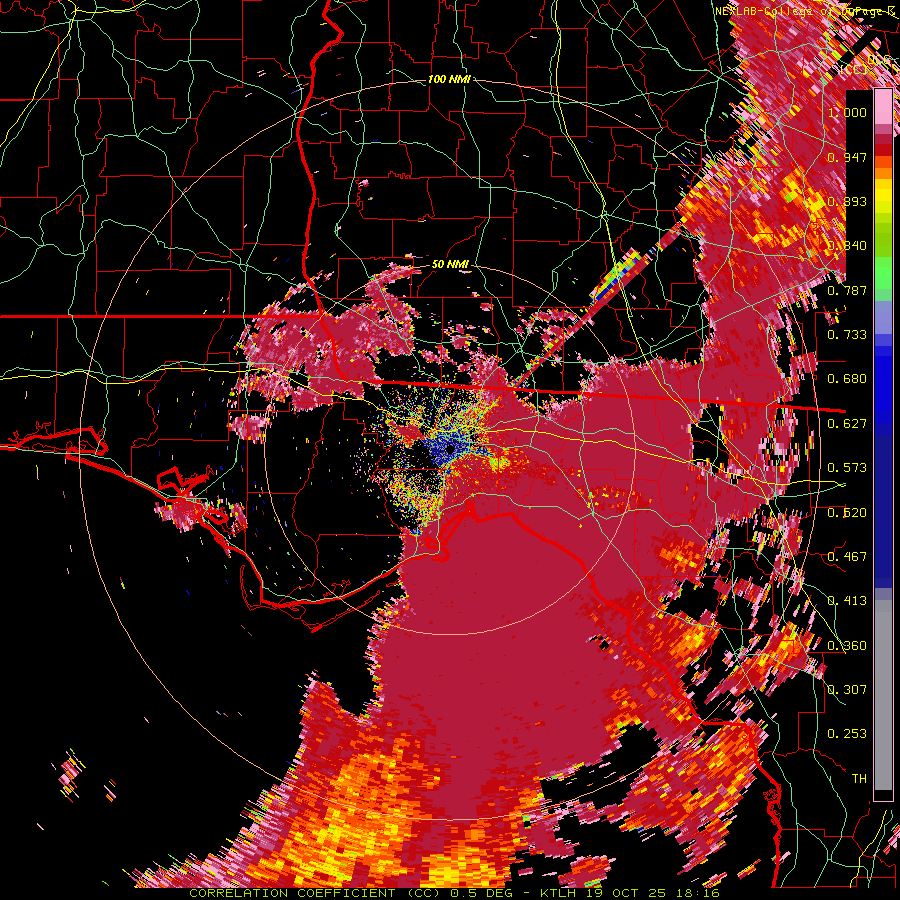Screen dimensions: 900x900
Task: Click the black radar site dot at center
Action: pyautogui.click(x=451, y=448)
